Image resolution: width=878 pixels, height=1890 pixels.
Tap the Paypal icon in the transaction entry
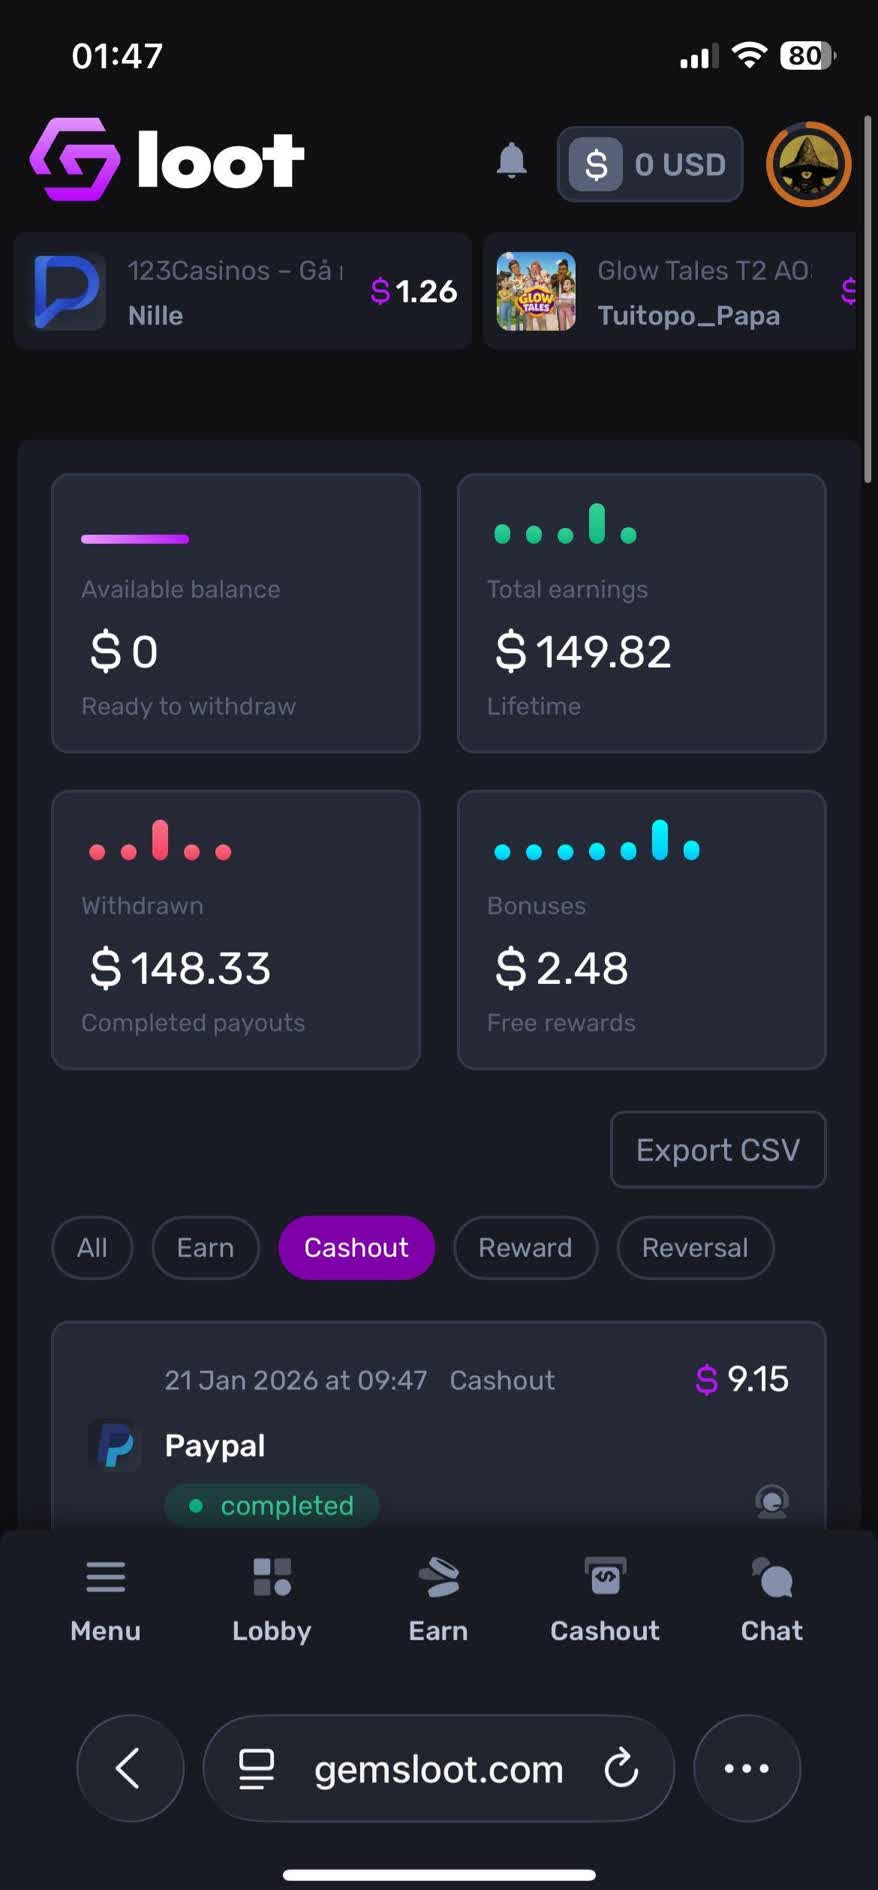click(114, 1444)
